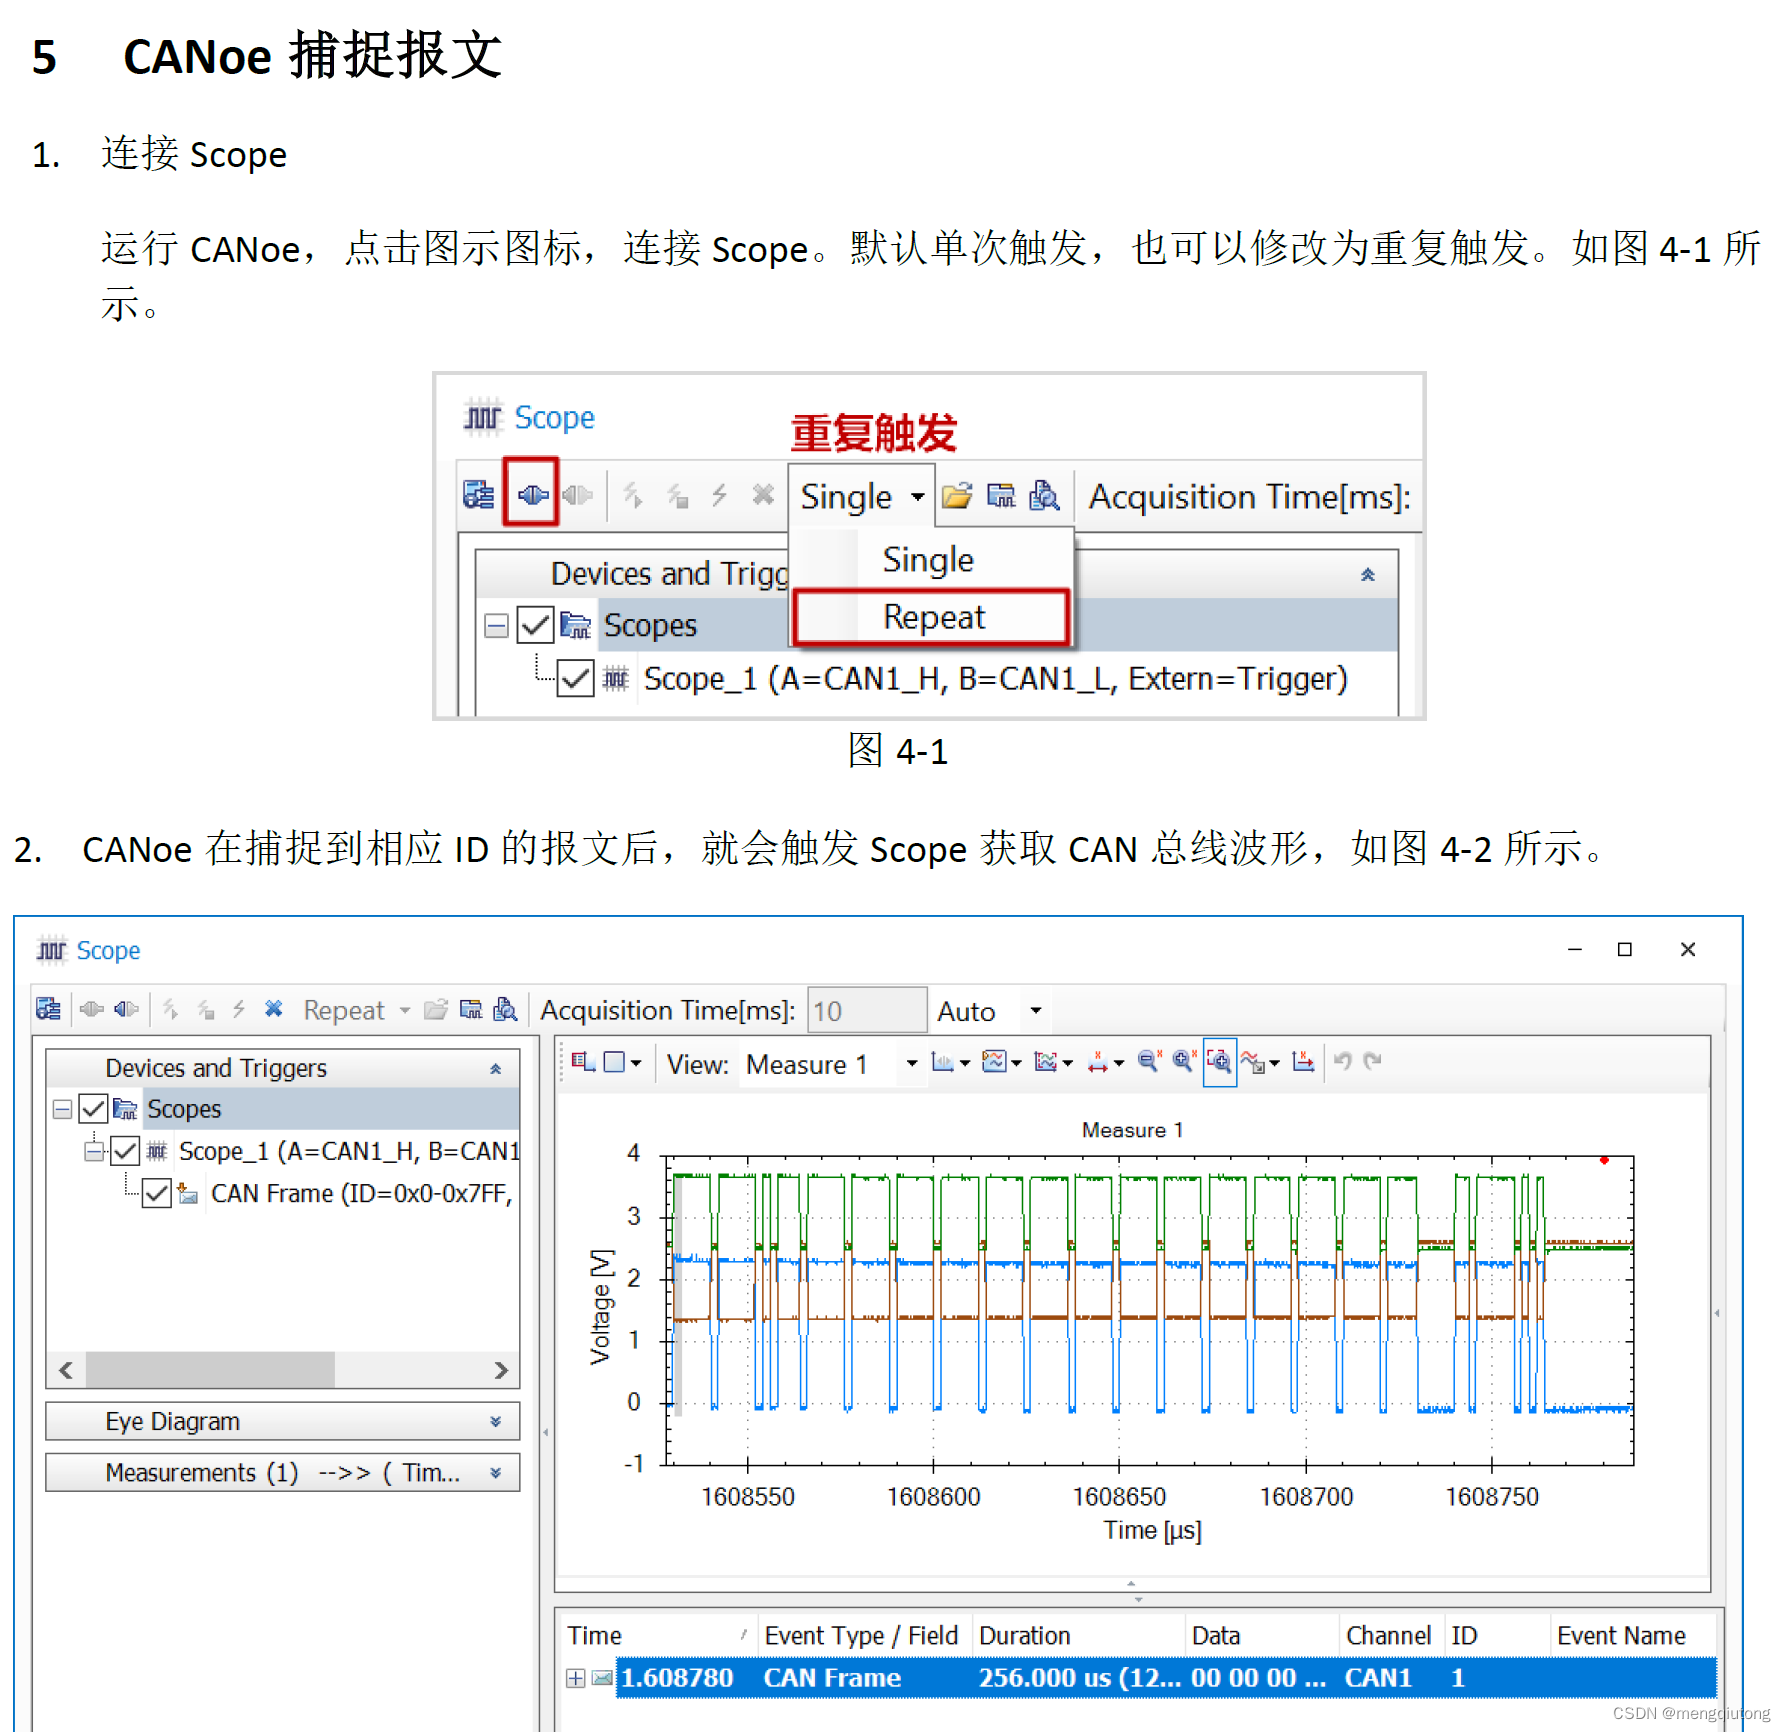Click the fit signal curve icon with dropdown

tap(1259, 1062)
